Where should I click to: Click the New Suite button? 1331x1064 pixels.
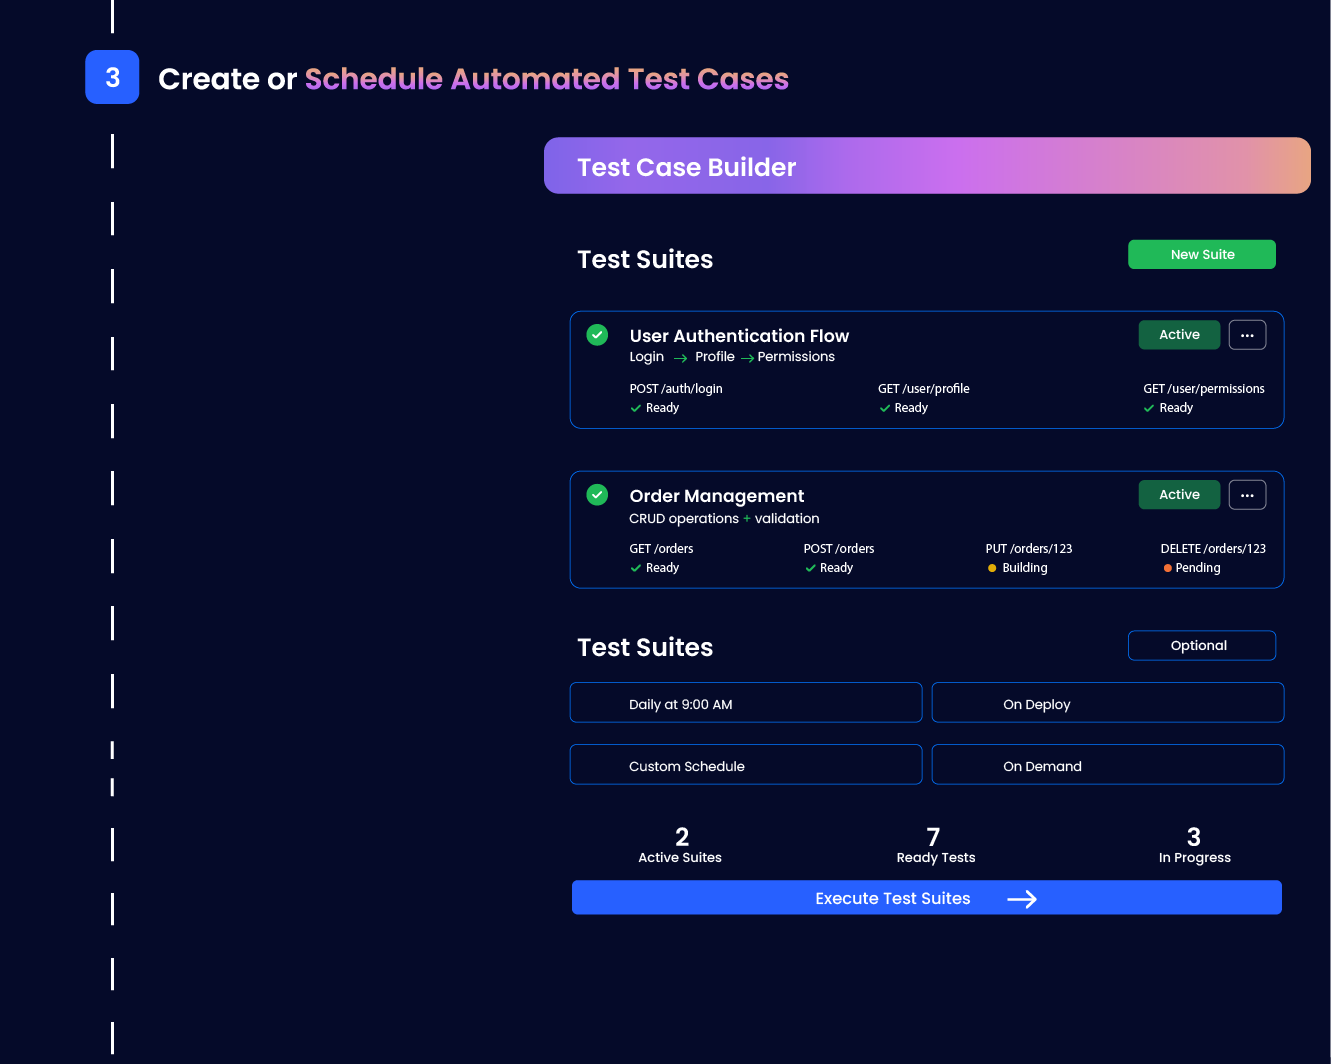coord(1202,254)
